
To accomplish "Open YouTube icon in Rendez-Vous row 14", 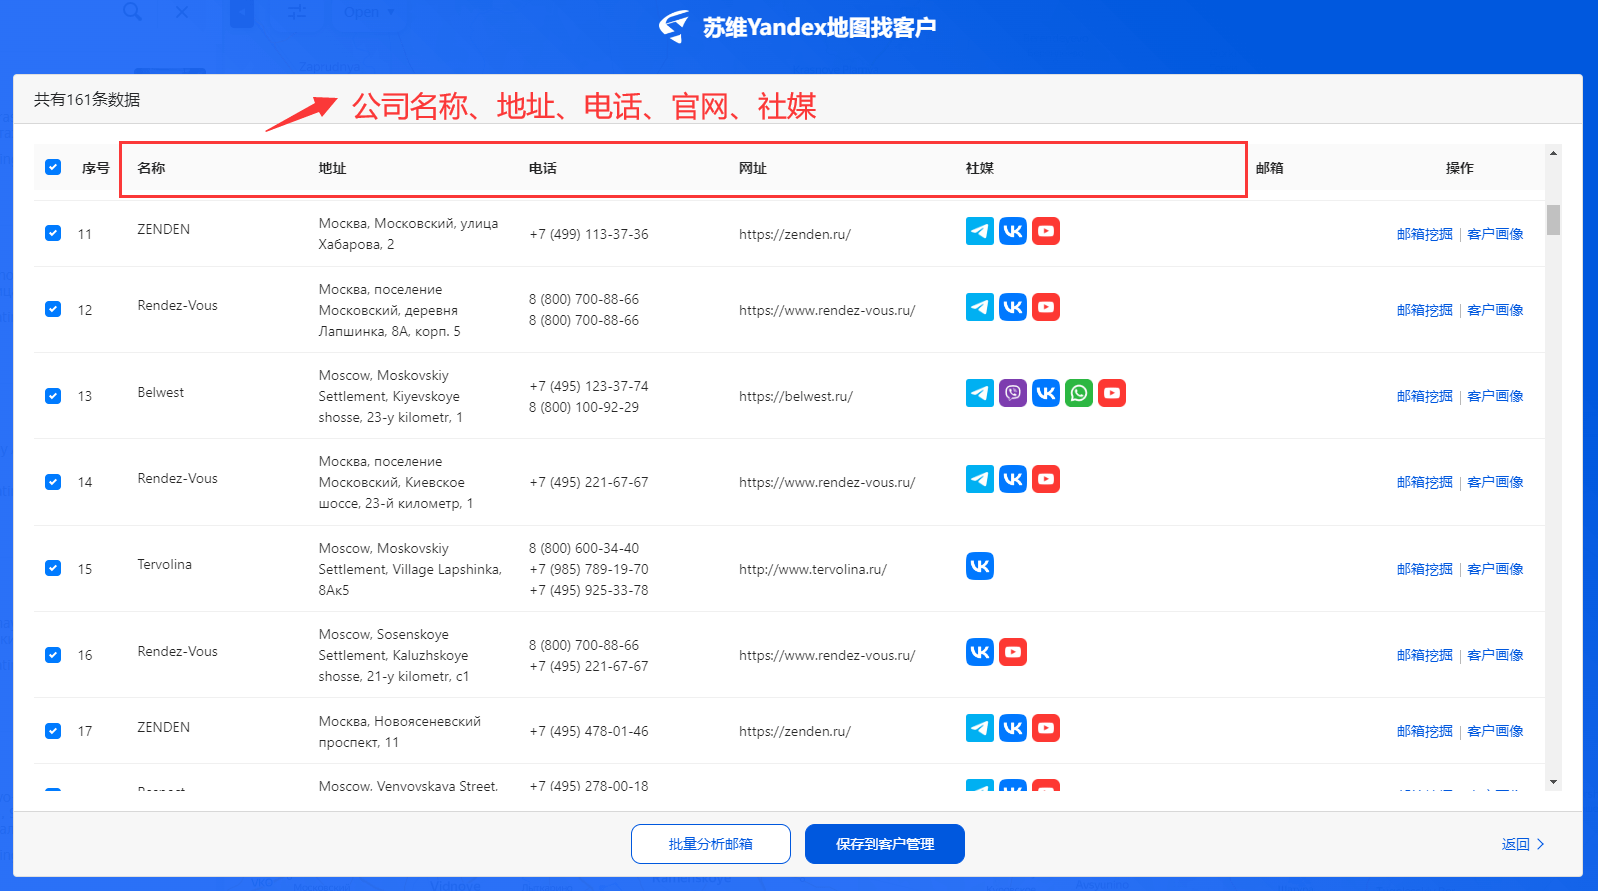I will tap(1046, 479).
